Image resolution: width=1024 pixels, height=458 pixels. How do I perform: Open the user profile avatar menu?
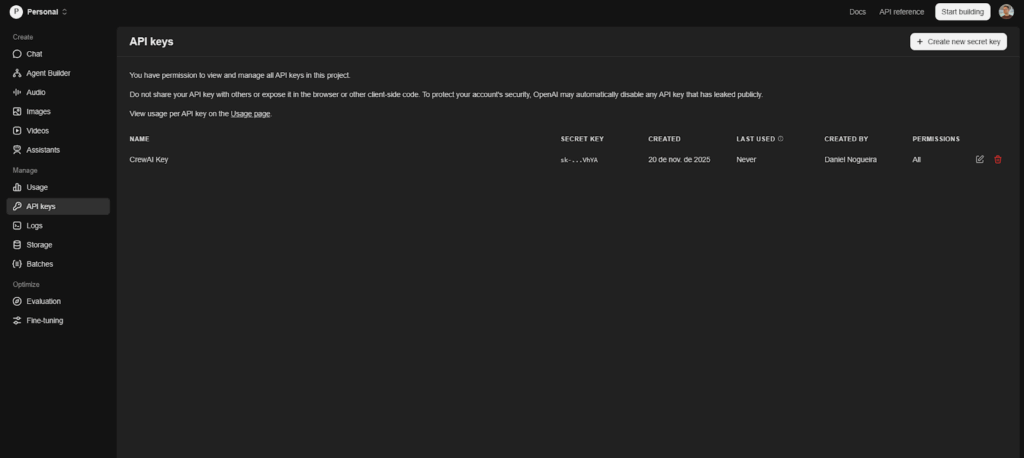click(1006, 12)
